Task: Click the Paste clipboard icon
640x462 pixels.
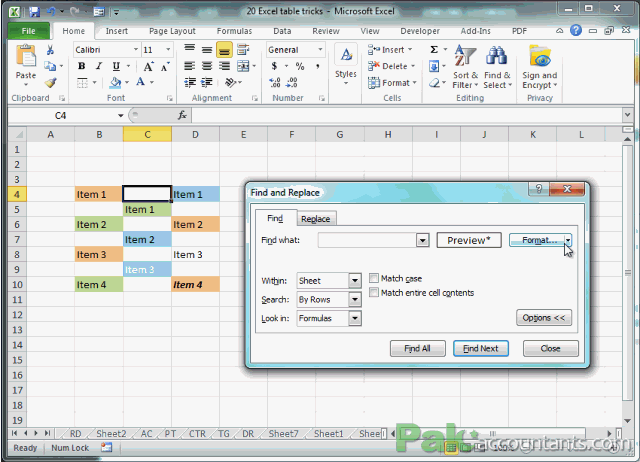Action: tap(26, 56)
